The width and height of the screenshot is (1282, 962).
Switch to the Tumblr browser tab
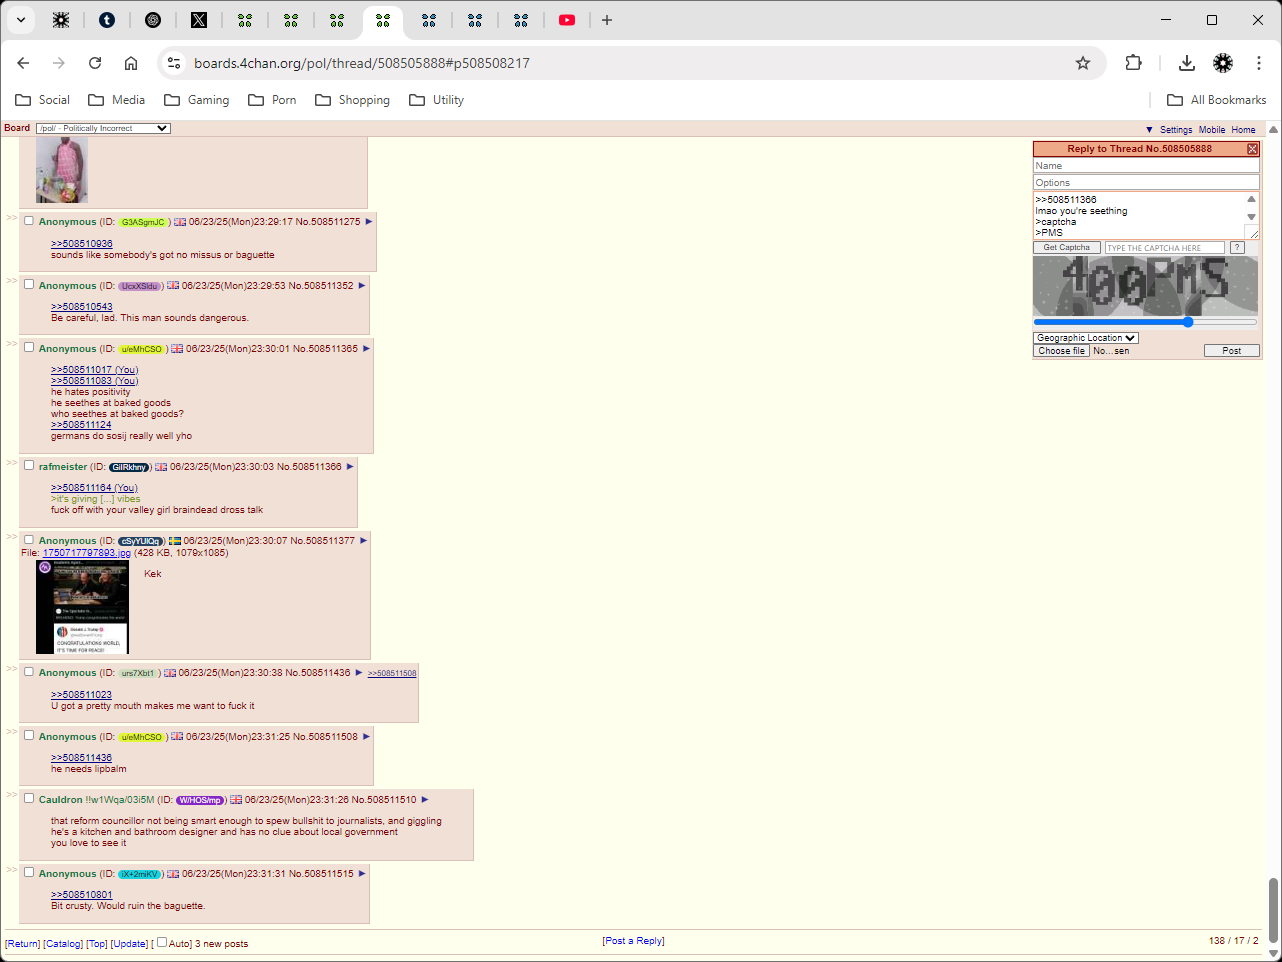[107, 20]
